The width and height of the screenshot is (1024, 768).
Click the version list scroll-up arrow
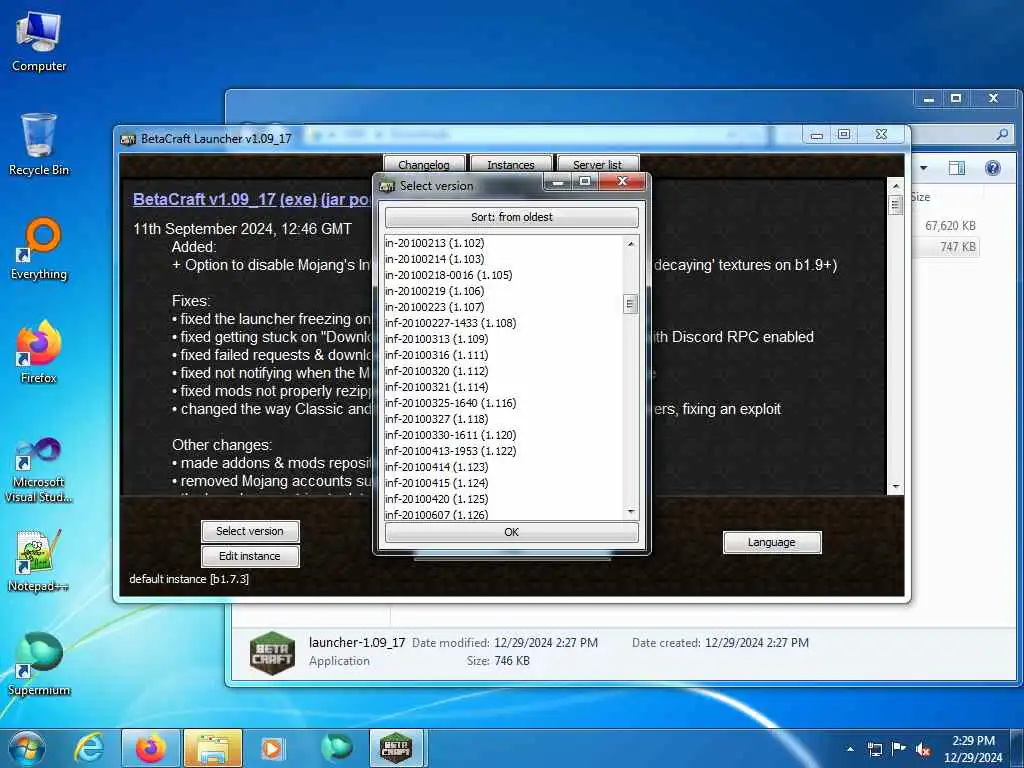coord(630,244)
